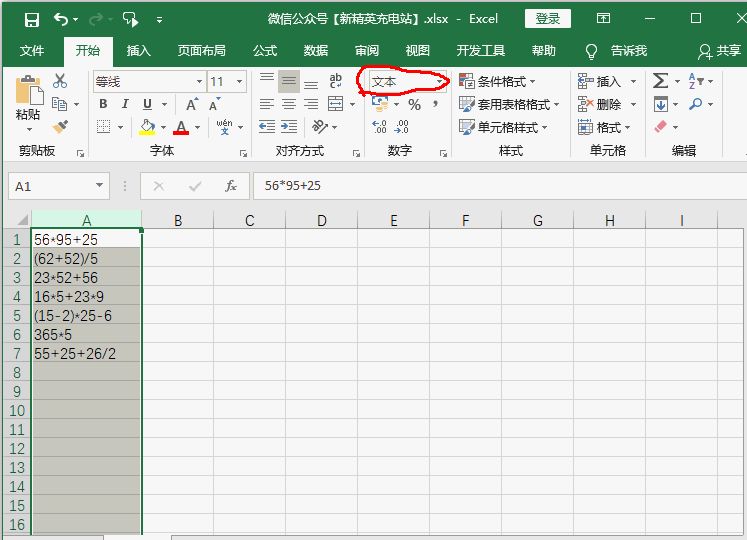
Task: Open 条件格式 conditional formatting menu
Action: click(x=497, y=82)
